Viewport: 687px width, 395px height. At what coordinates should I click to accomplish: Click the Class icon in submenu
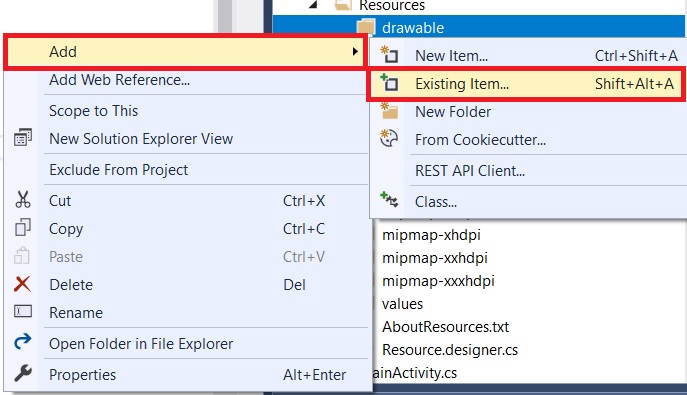point(389,200)
